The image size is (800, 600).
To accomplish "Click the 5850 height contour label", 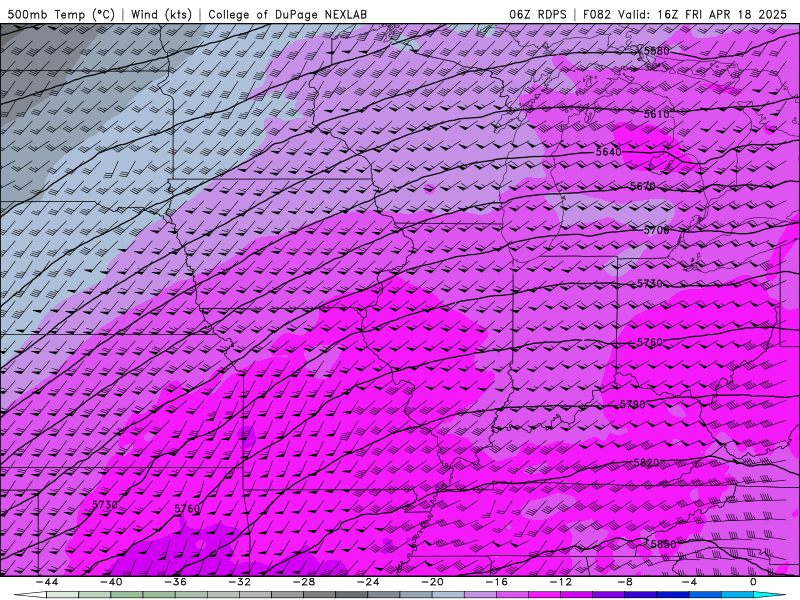I will [x=663, y=544].
